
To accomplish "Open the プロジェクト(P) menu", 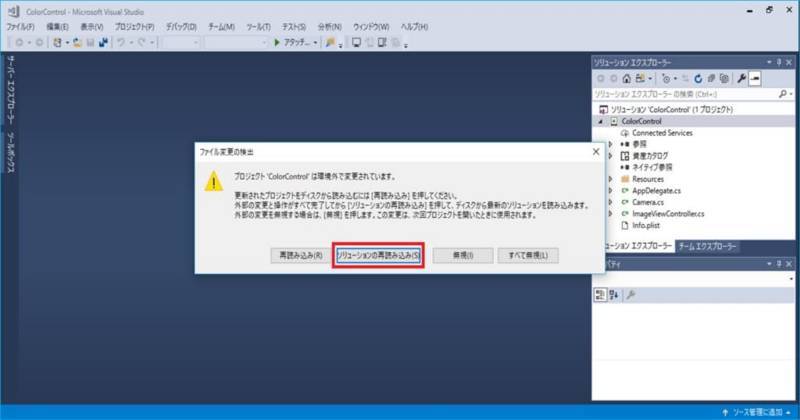I will point(134,27).
